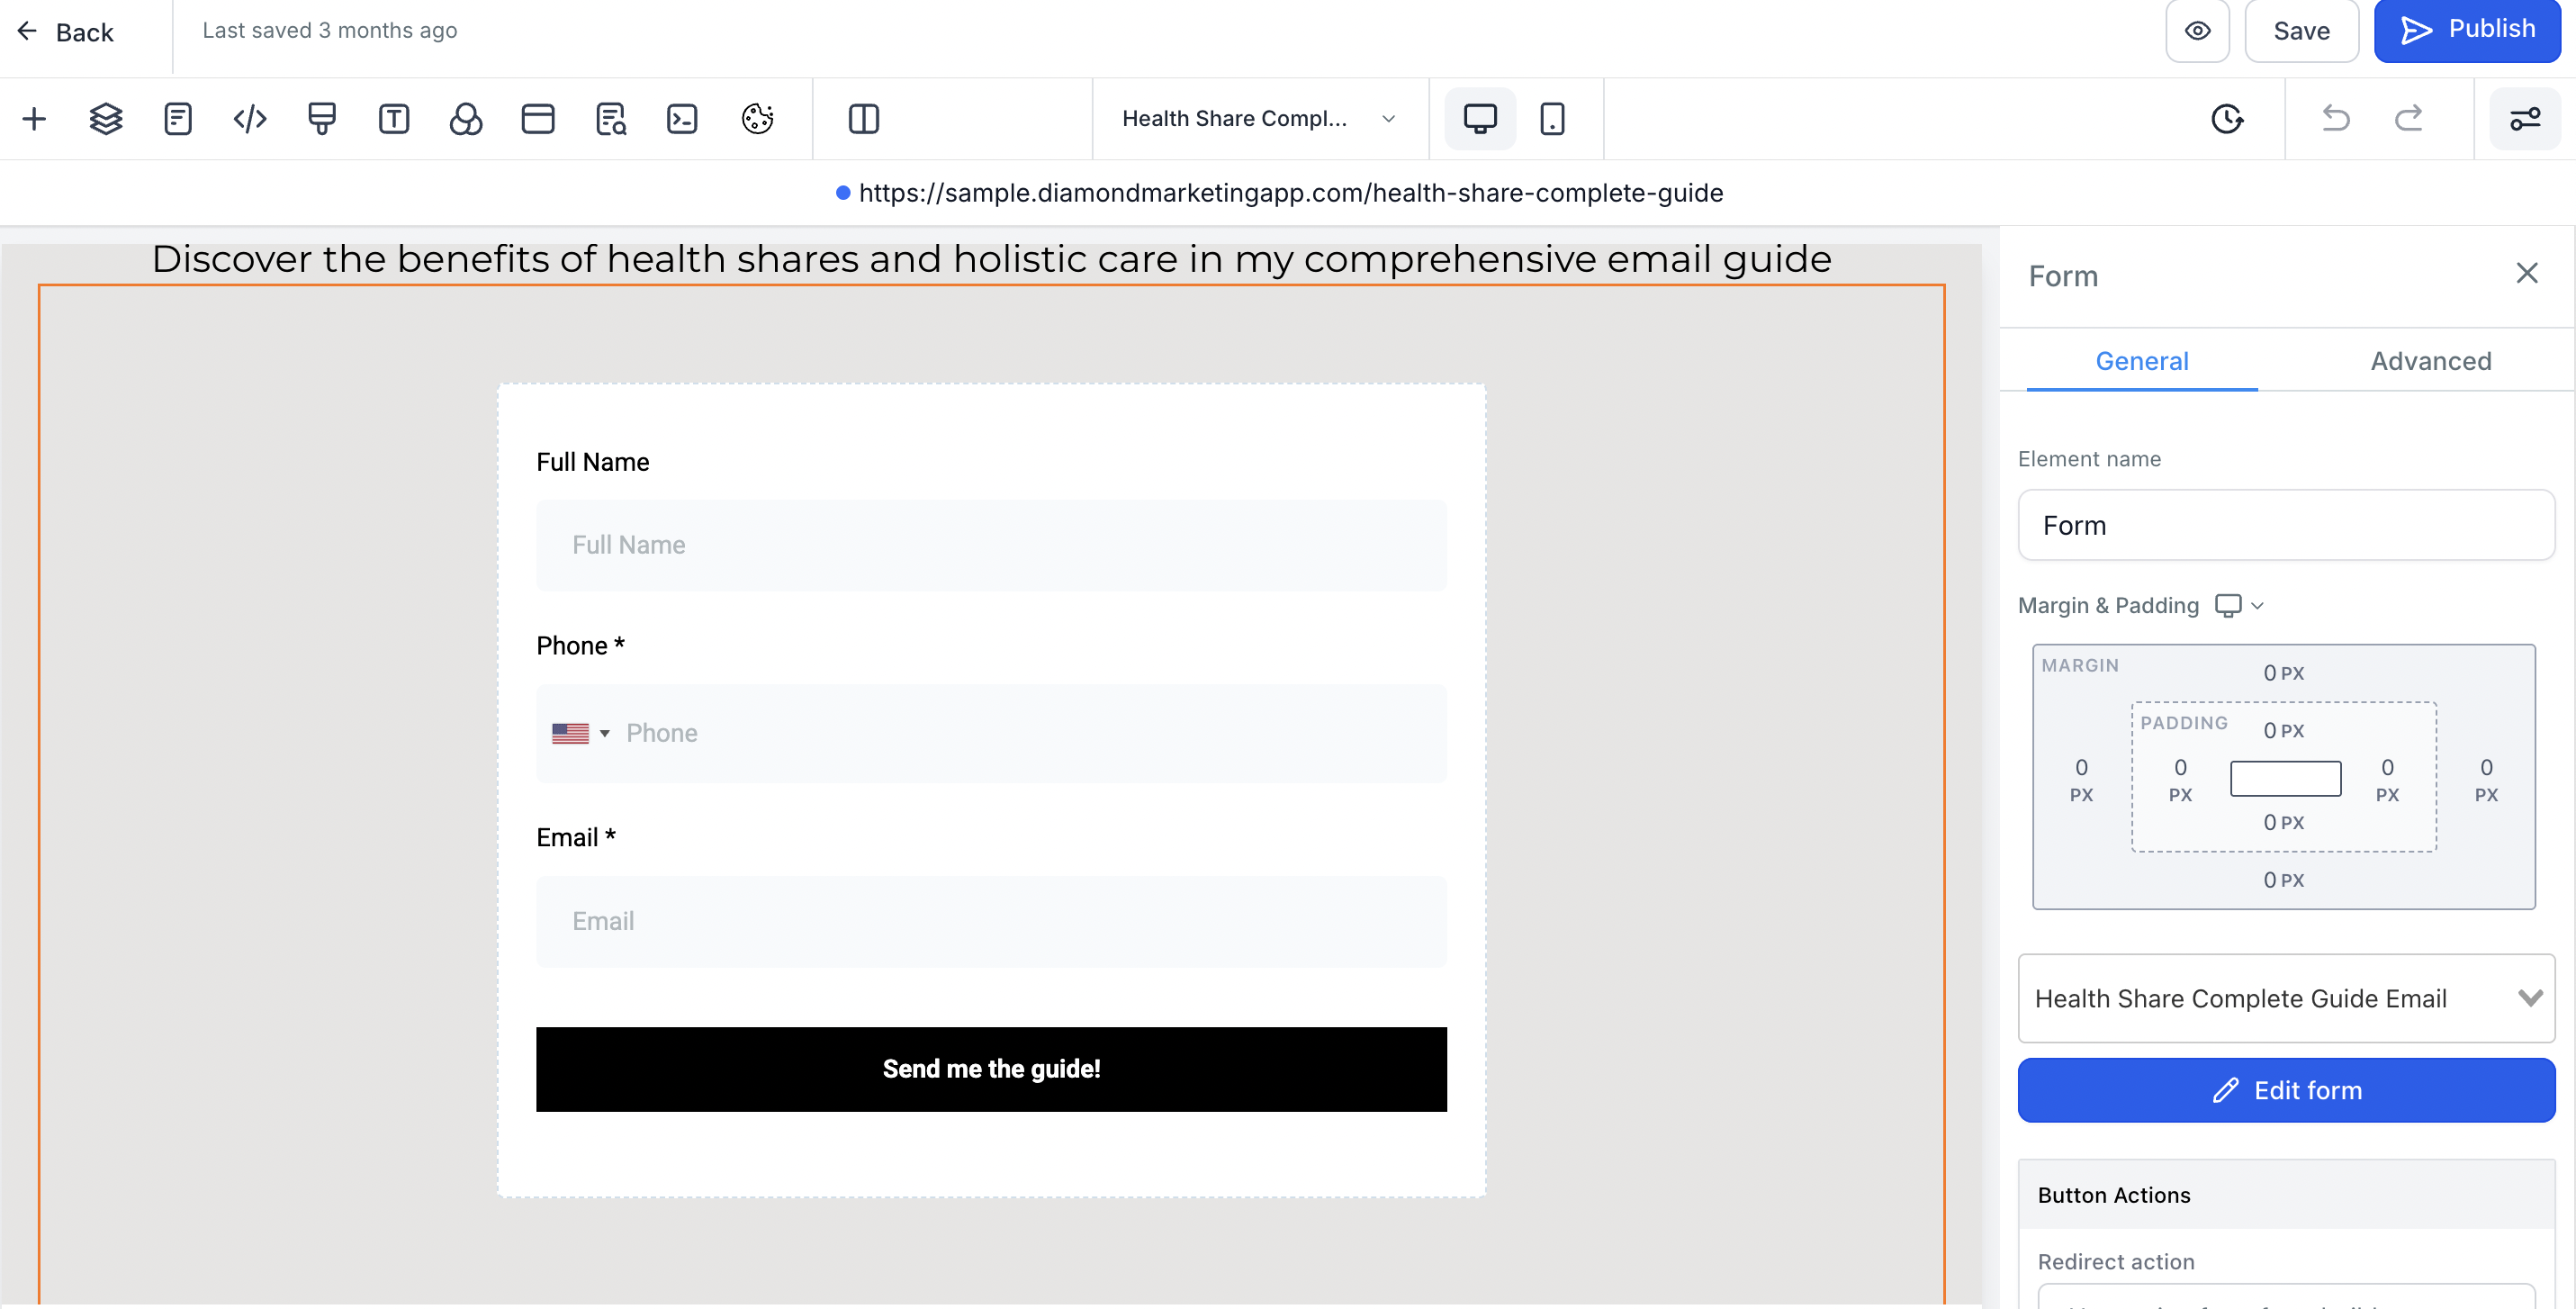Screen dimensions: 2576x1309
Task: Open the phone country flag dropdown
Action: pos(581,733)
